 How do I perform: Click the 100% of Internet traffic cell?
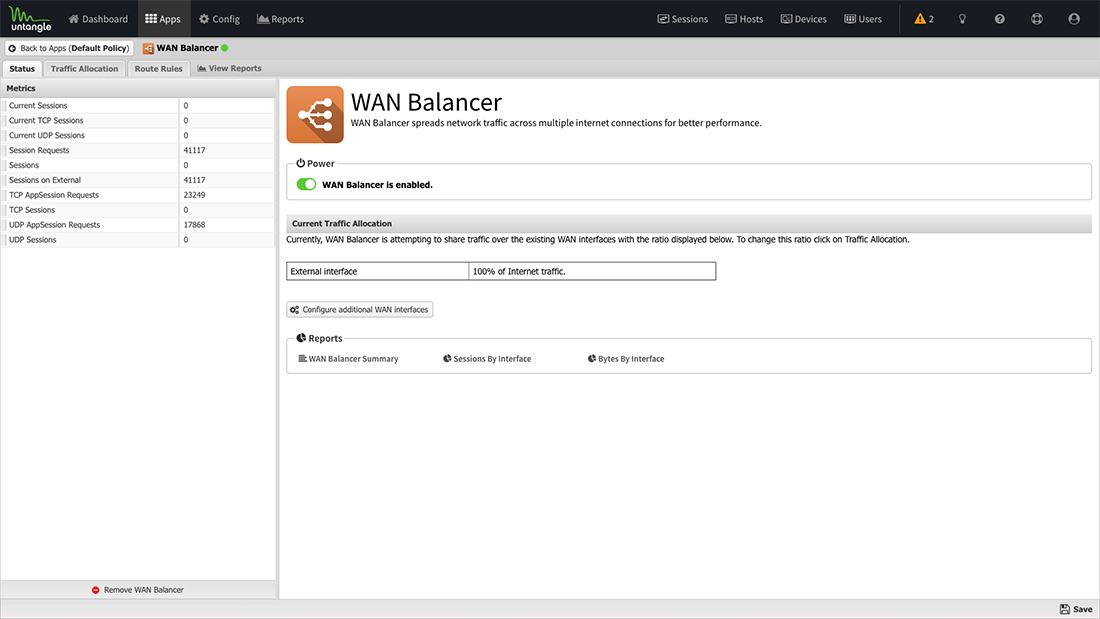point(592,271)
